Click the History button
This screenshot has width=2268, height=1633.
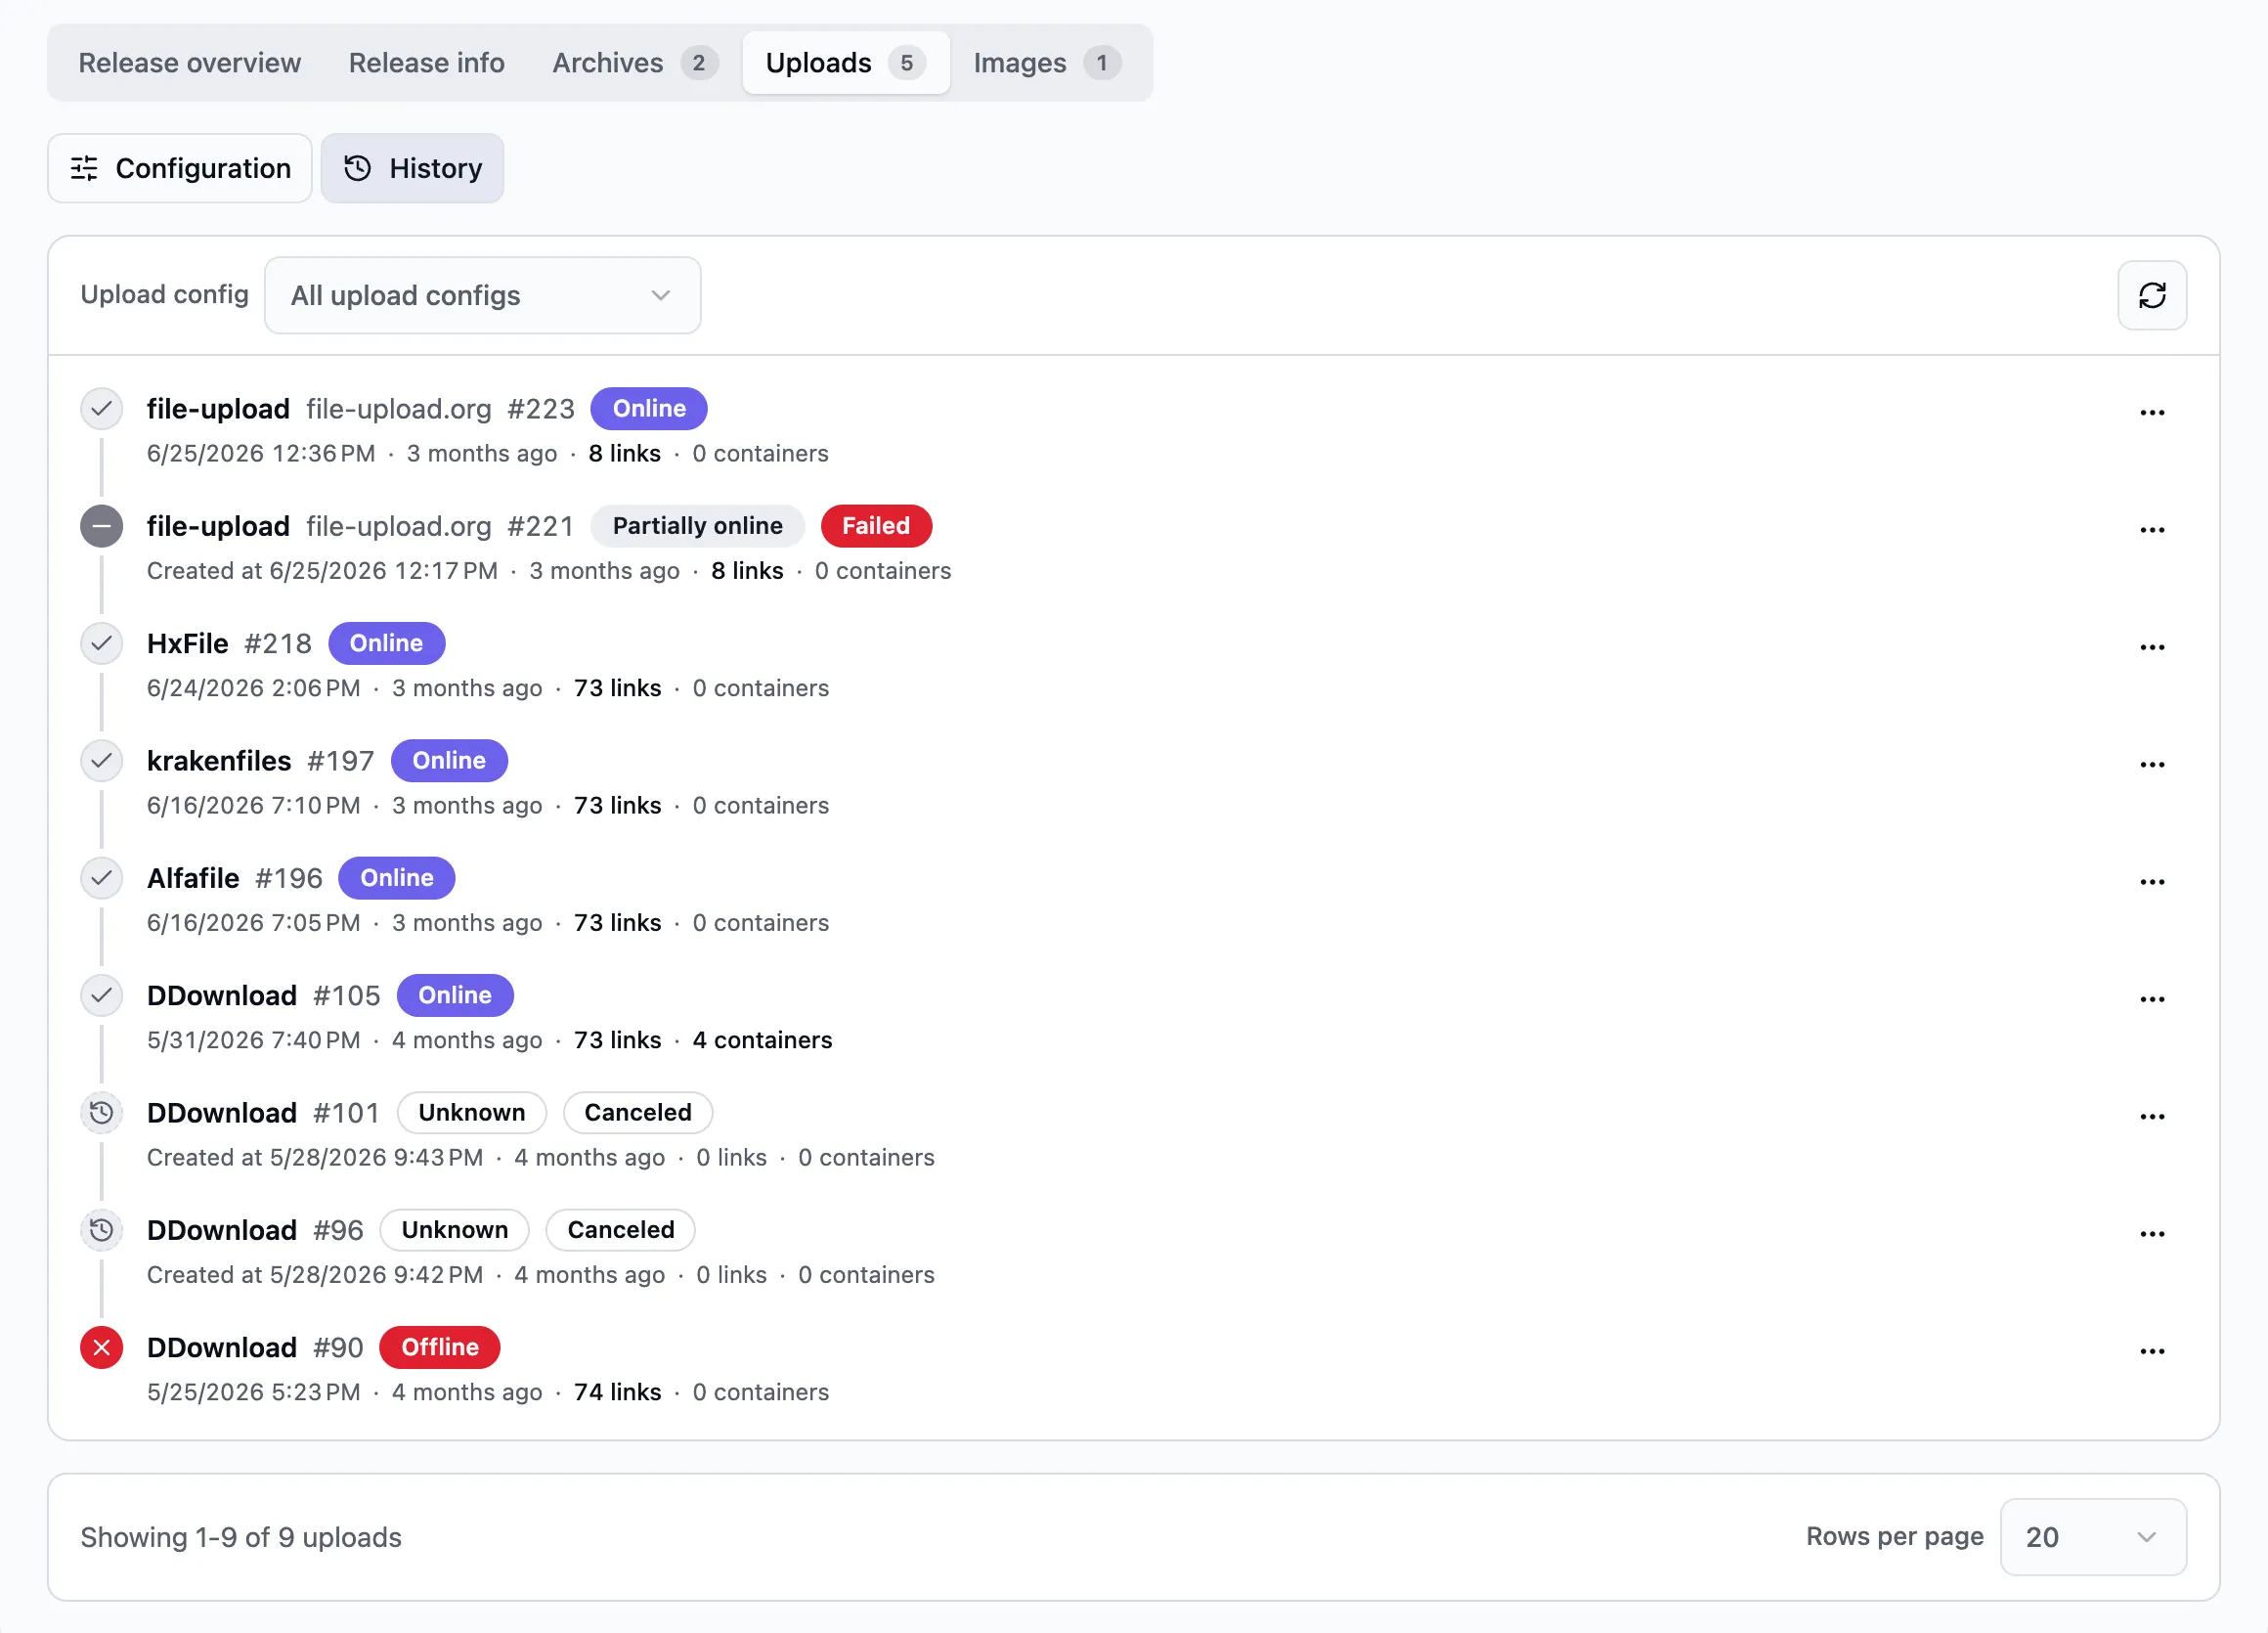(x=412, y=168)
